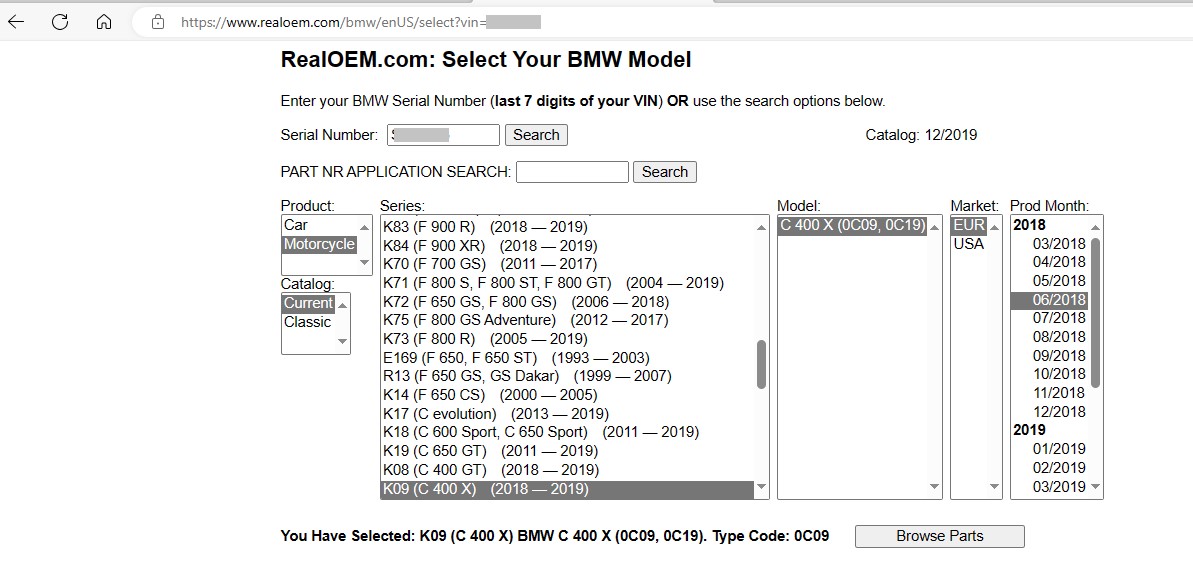This screenshot has height=578, width=1193.
Task: Click the Series list scrollbar thumb
Action: 761,364
